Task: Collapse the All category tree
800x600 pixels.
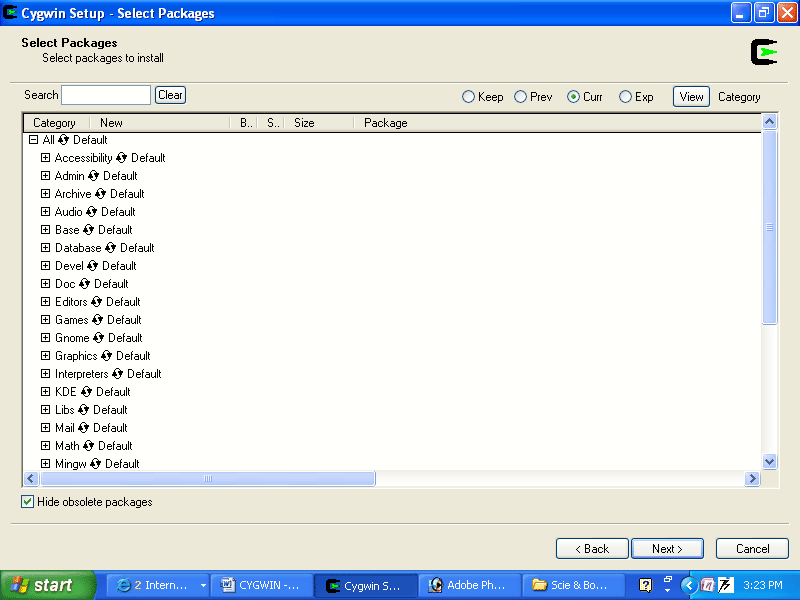Action: click(x=34, y=140)
